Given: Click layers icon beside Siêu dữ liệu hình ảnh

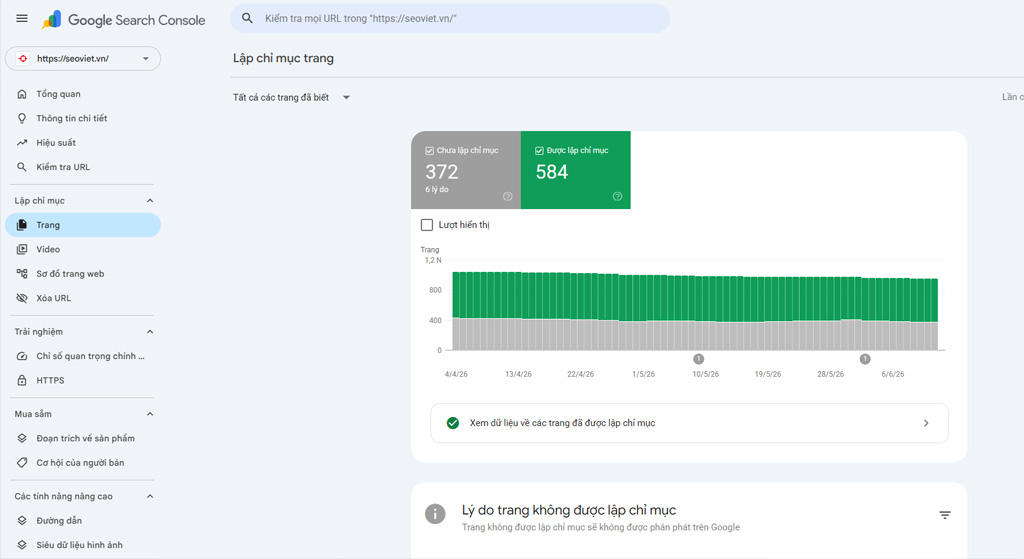Looking at the screenshot, I should tap(22, 545).
